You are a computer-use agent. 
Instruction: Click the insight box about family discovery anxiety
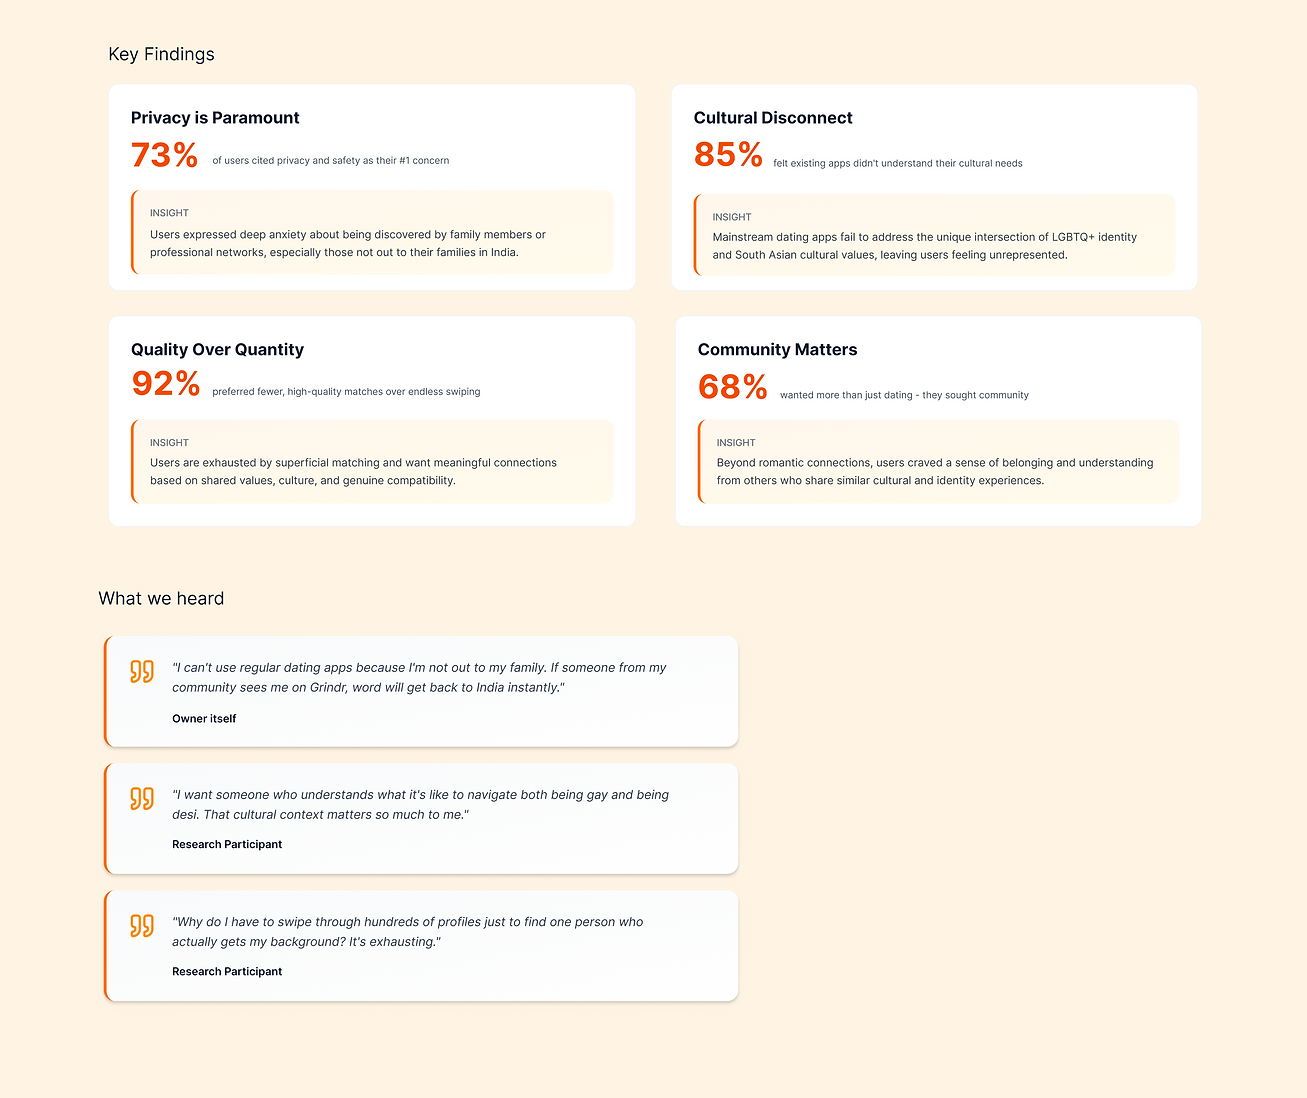(372, 232)
